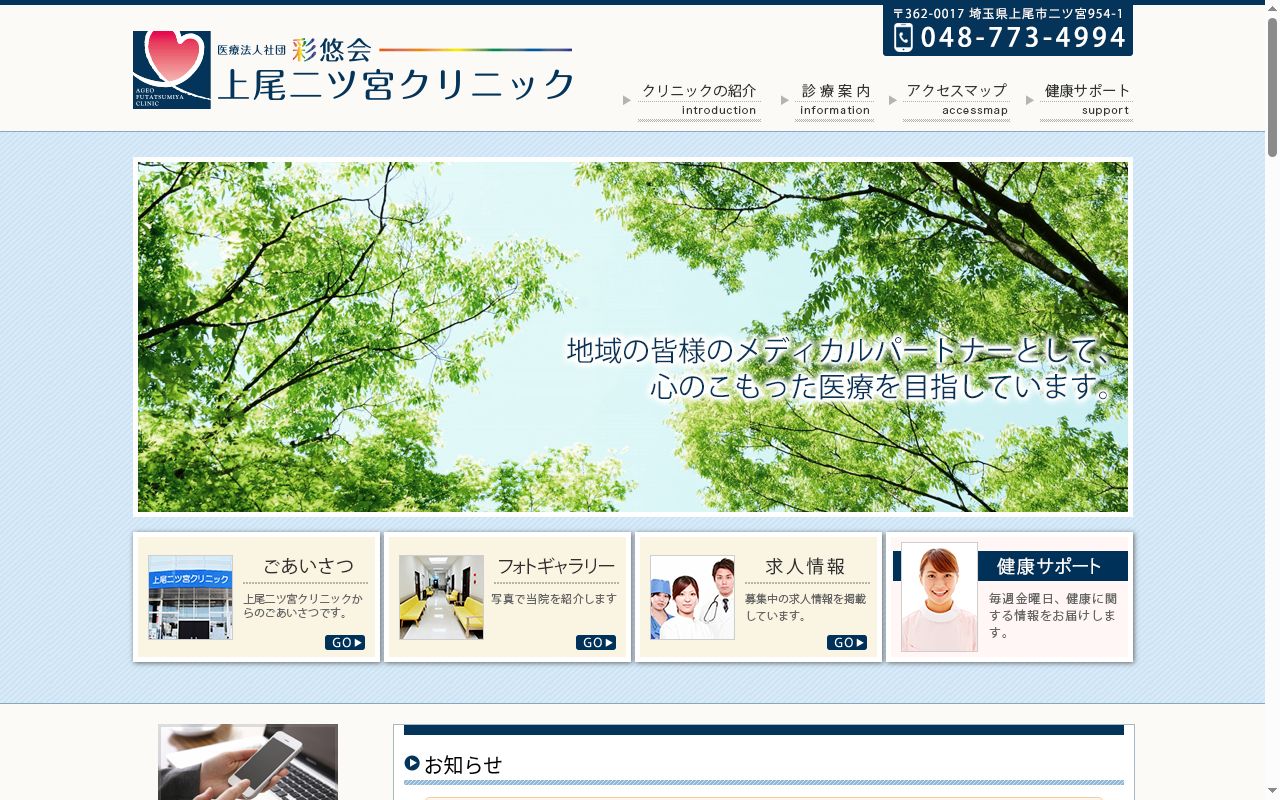This screenshot has height=800, width=1280.
Task: Click text 上尾二ツ宮クリニックからのごあいさつです。
Action: click(303, 605)
